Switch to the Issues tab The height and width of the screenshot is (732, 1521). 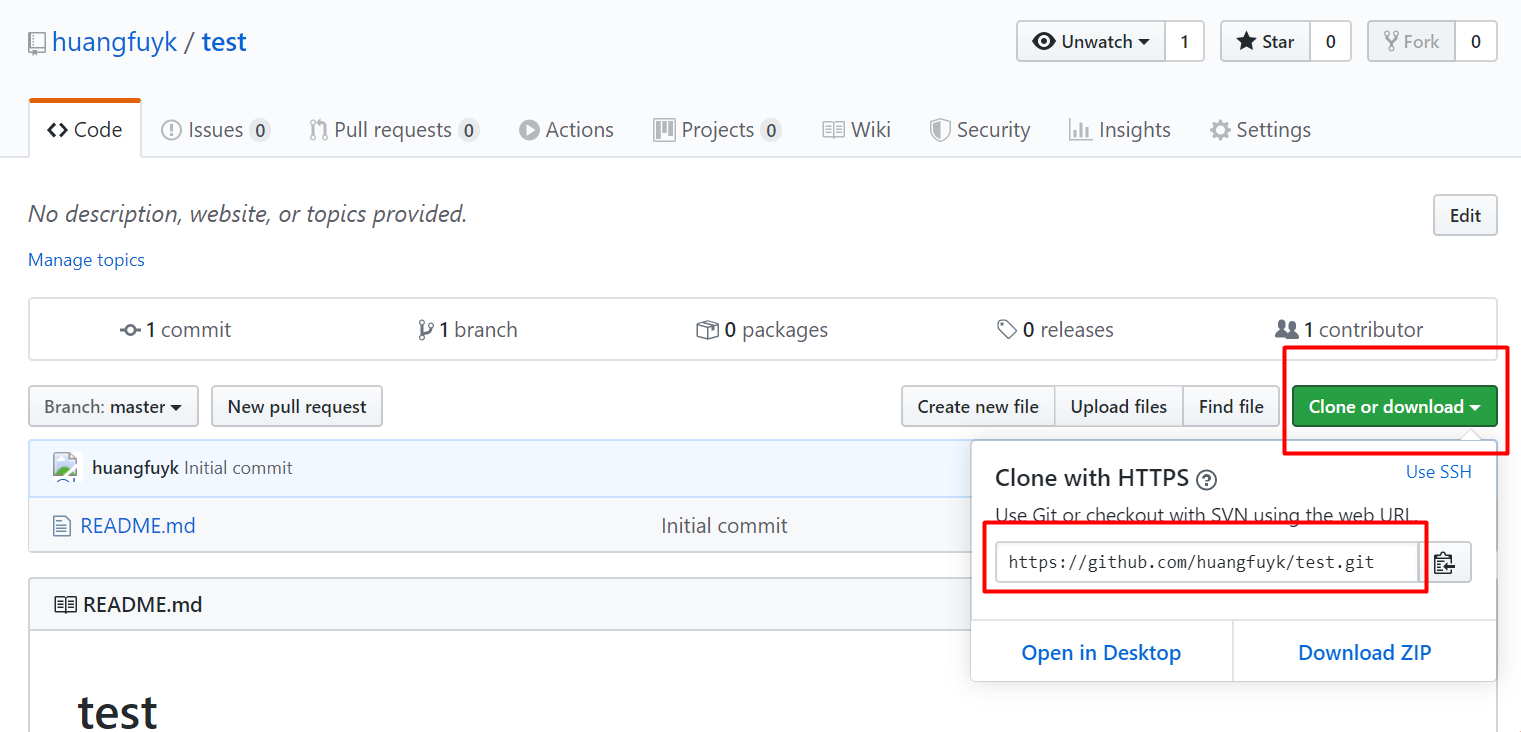pyautogui.click(x=216, y=130)
